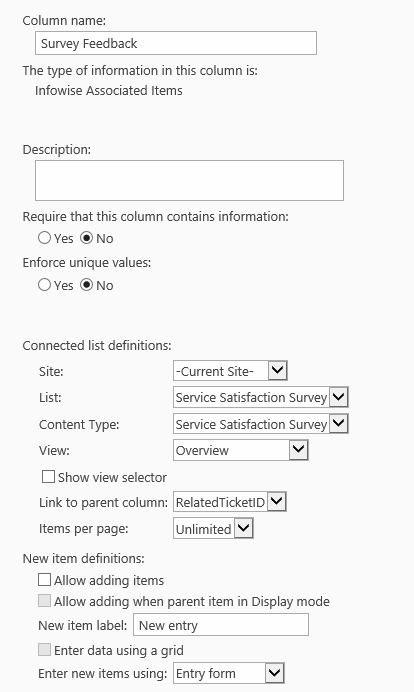Click the Connected list definitions heading
The image size is (414, 692).
(x=97, y=346)
